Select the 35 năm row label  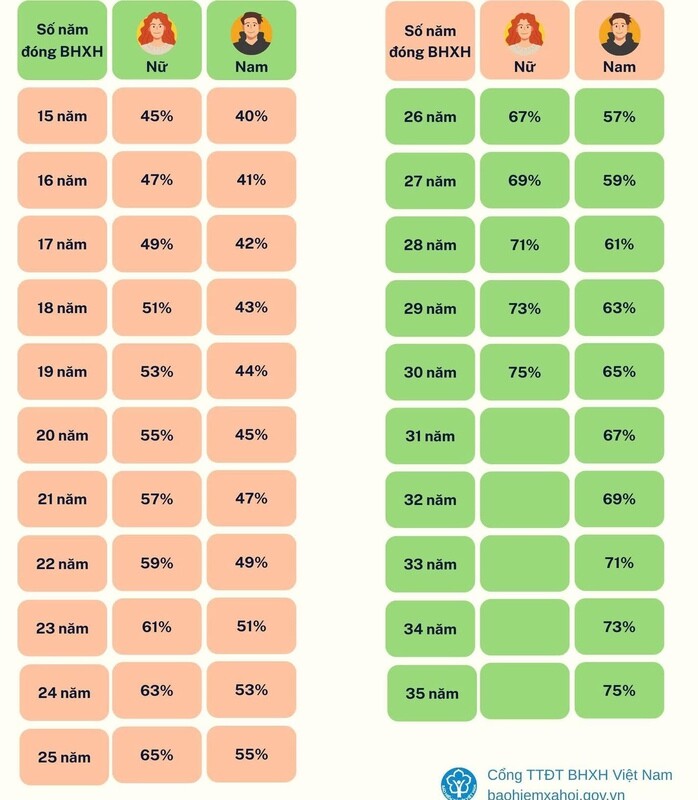[x=432, y=693]
